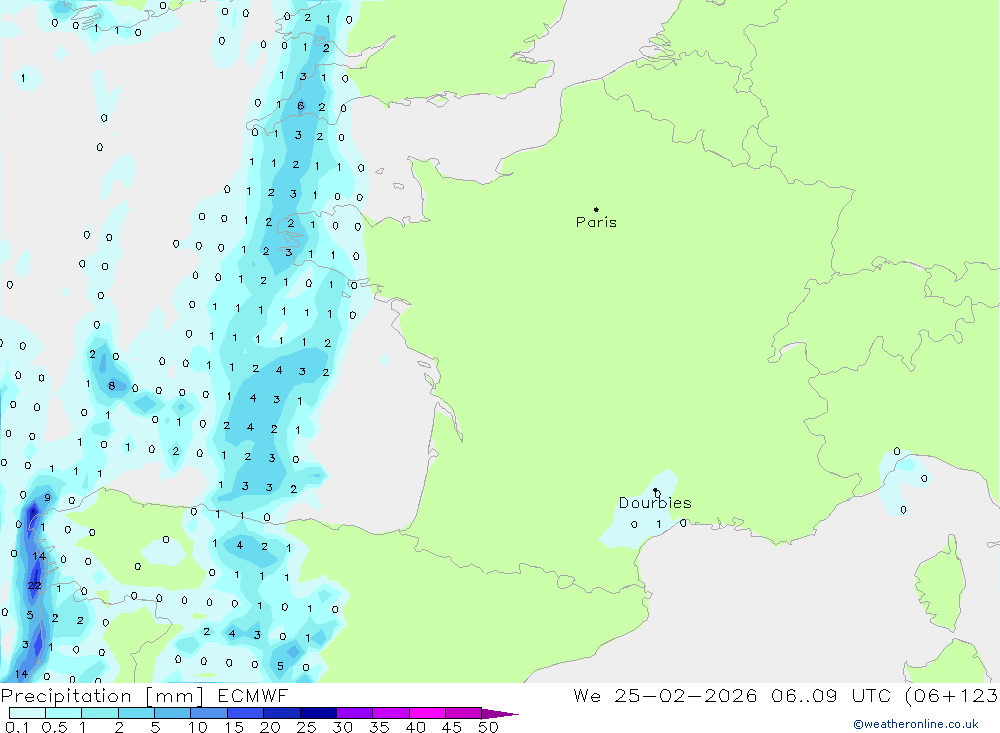Image resolution: width=1000 pixels, height=733 pixels.
Task: Click the 8 mm precipitation value on map
Action: (x=112, y=385)
